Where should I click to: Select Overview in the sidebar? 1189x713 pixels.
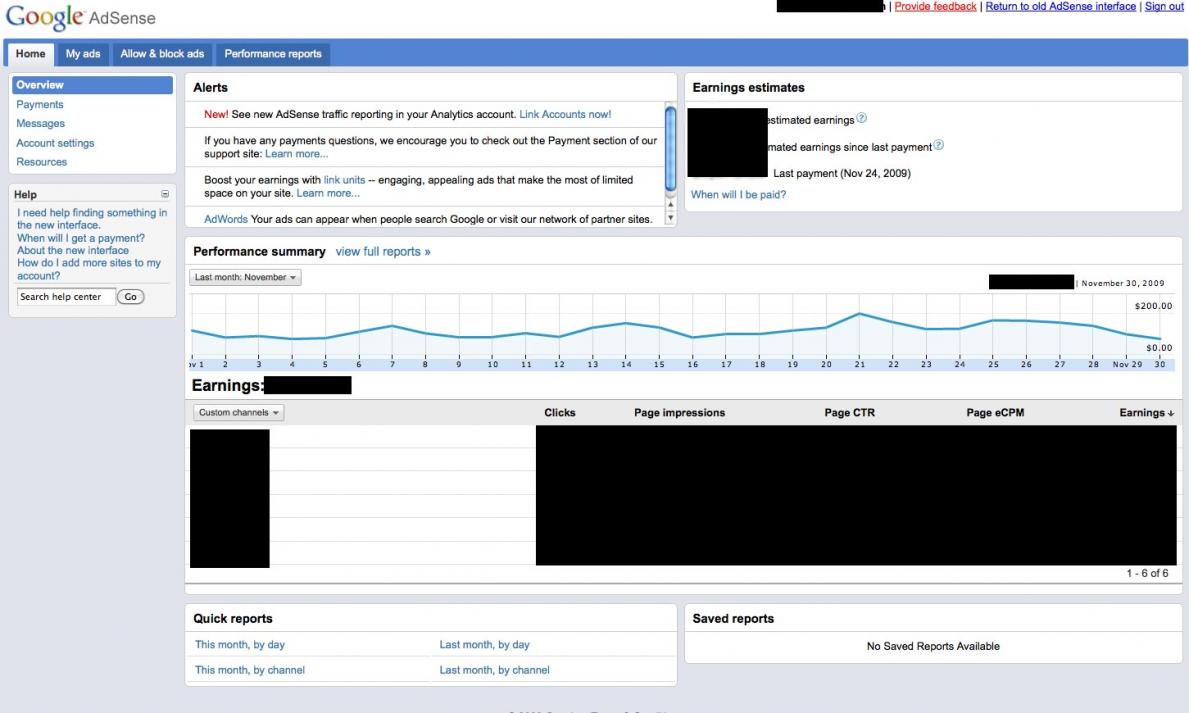click(x=93, y=85)
